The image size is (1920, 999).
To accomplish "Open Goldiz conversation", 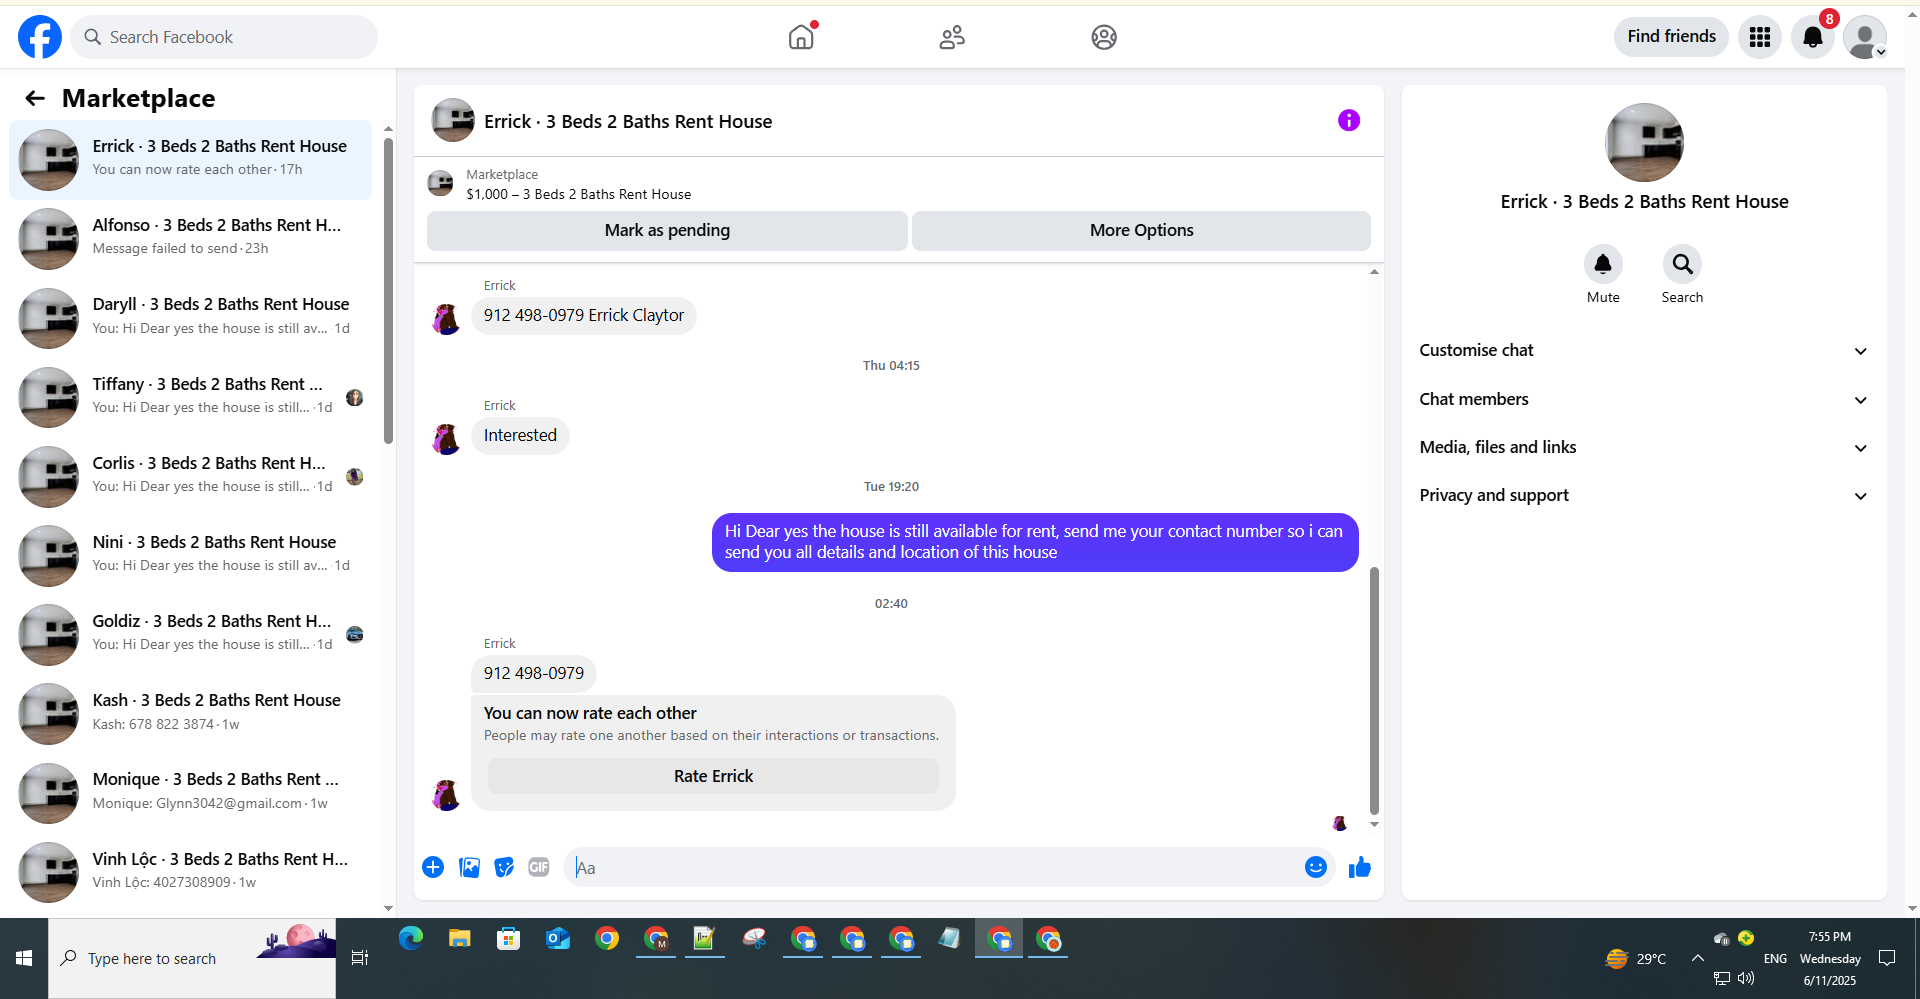I will pos(190,633).
